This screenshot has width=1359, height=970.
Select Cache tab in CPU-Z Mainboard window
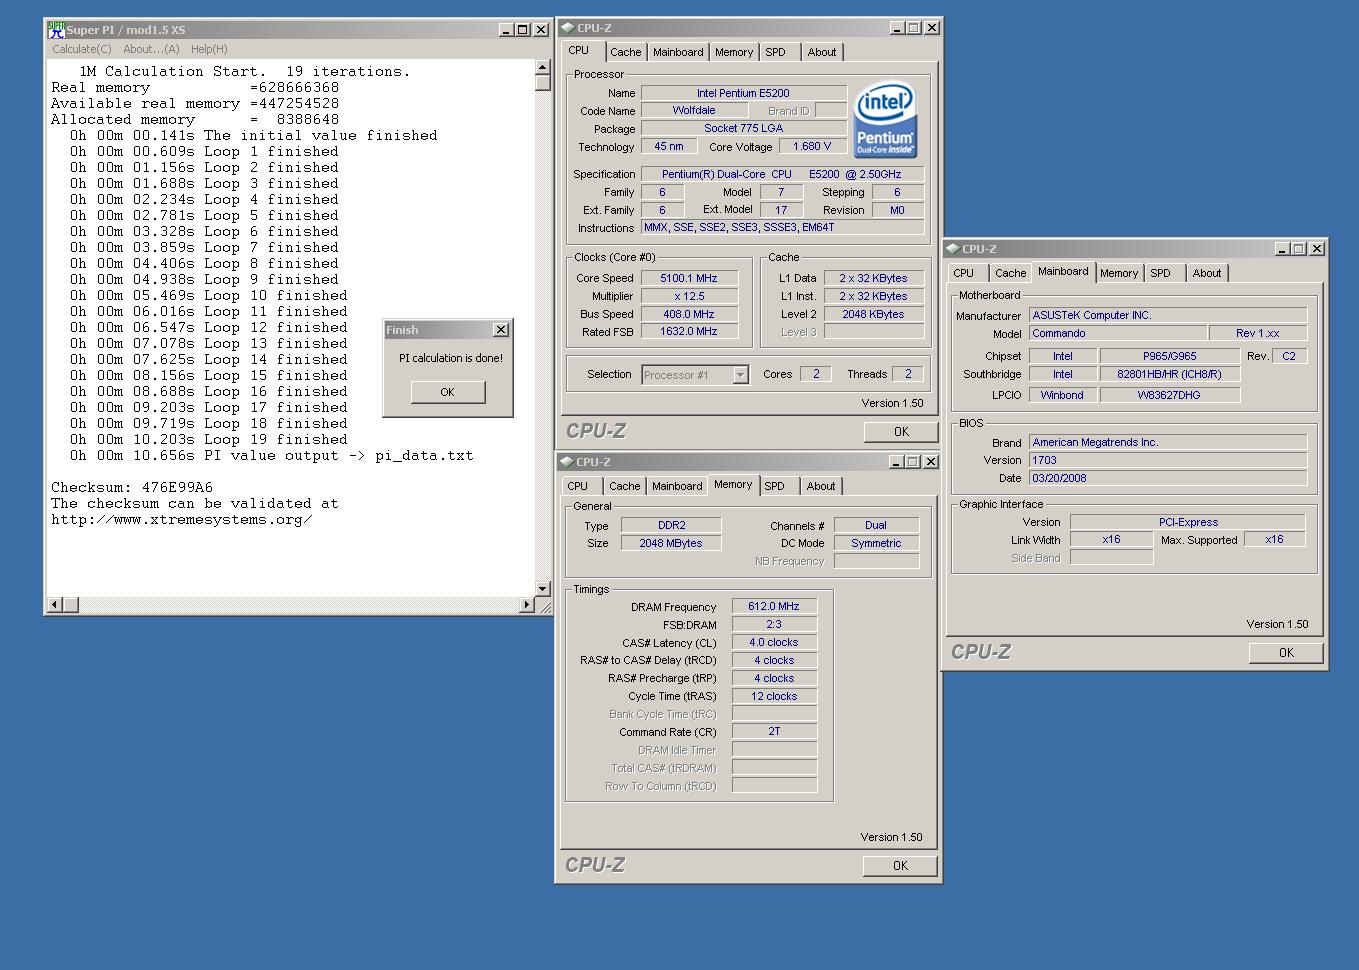pyautogui.click(x=1011, y=273)
